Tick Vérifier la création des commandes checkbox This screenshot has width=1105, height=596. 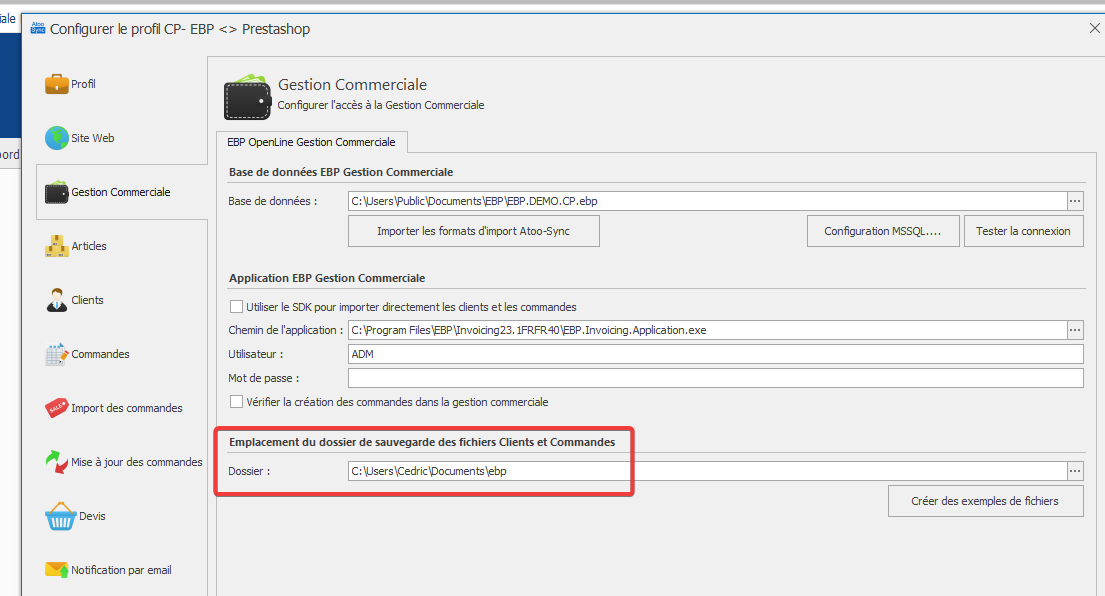coord(237,402)
